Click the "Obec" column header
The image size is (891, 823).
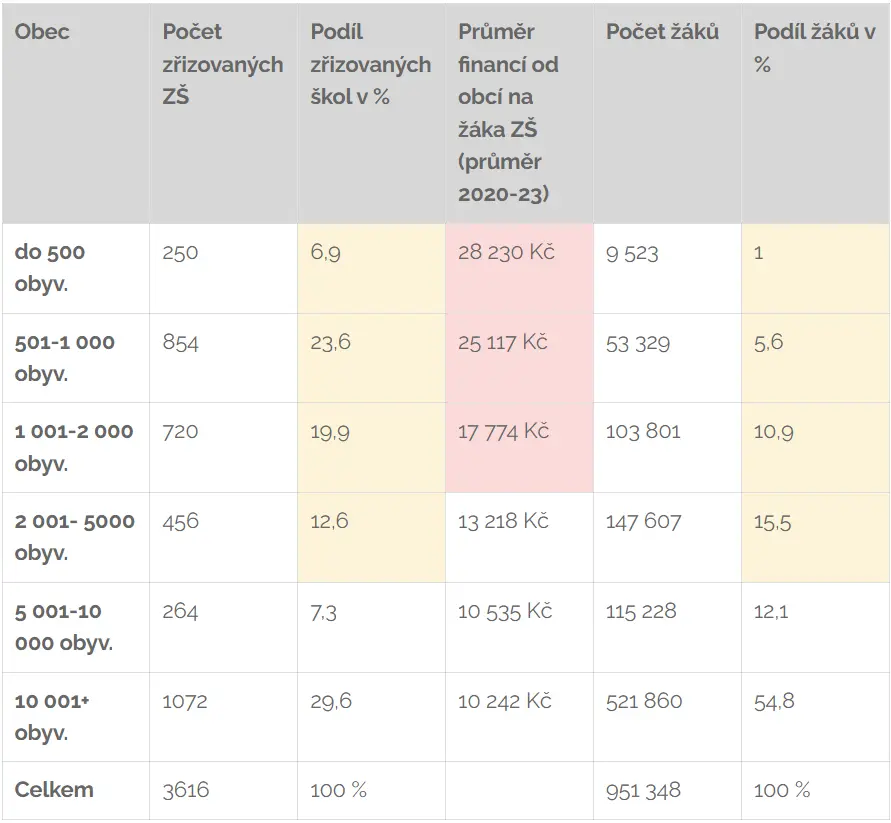click(x=76, y=114)
